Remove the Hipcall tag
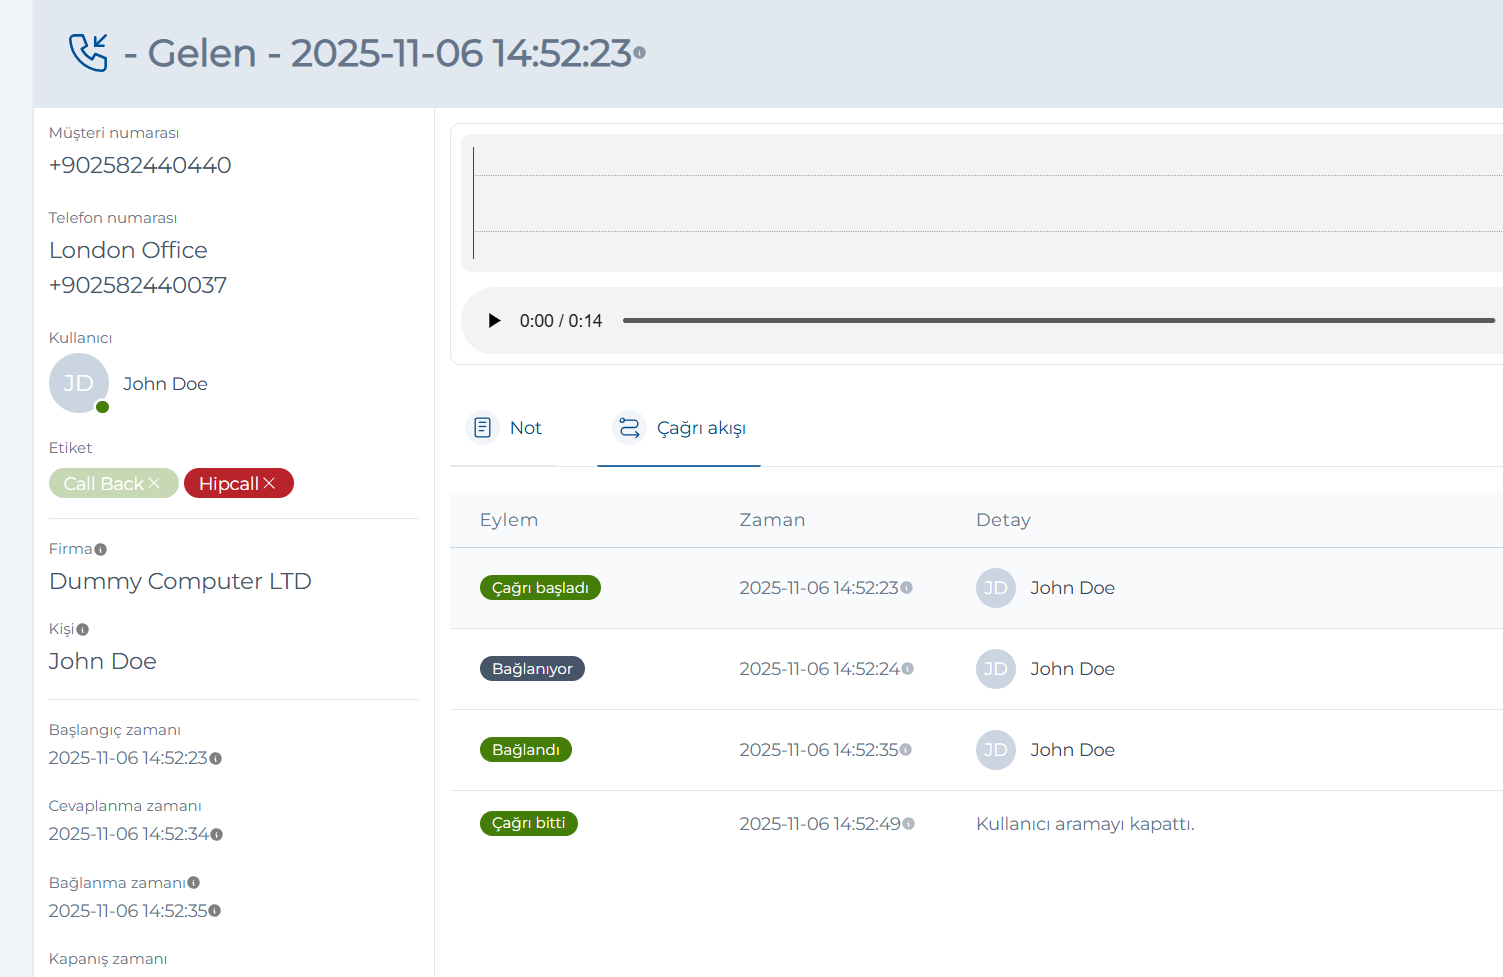This screenshot has width=1503, height=977. [x=269, y=484]
